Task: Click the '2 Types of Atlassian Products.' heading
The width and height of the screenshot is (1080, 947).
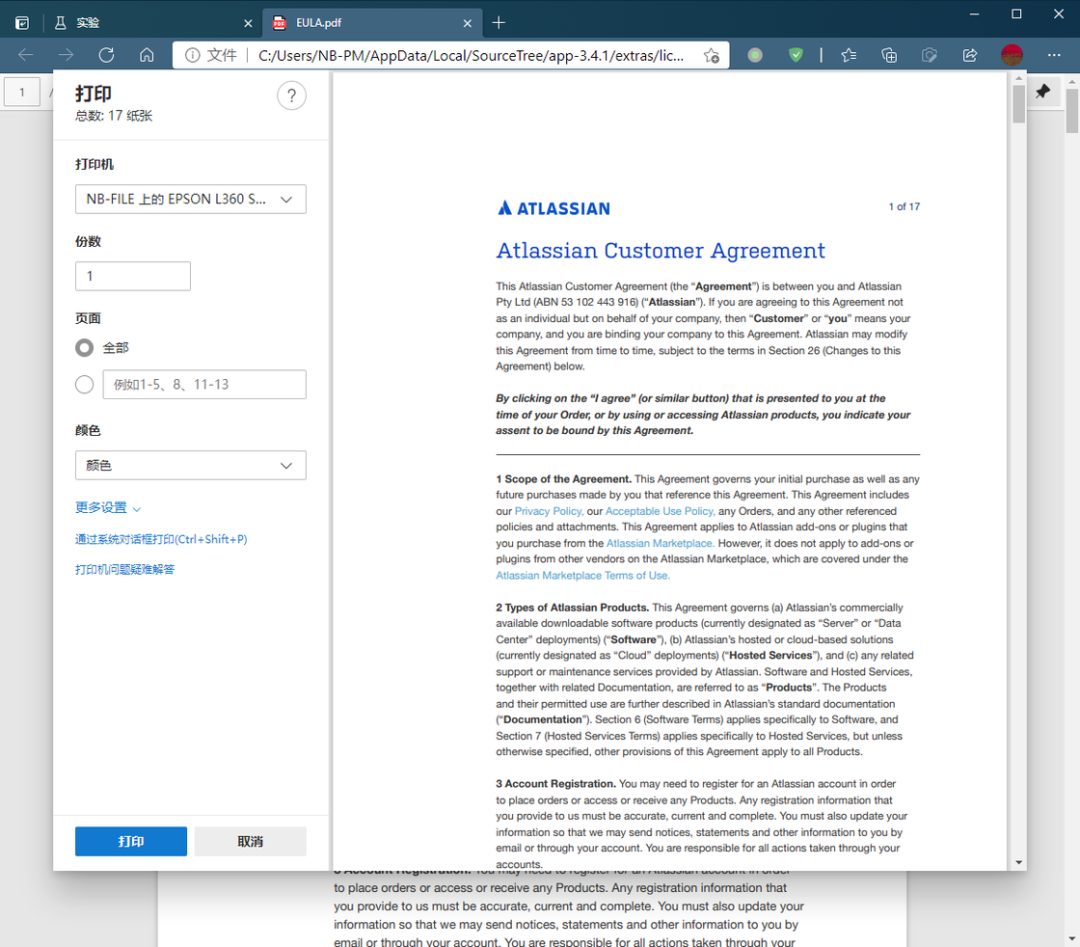Action: (572, 607)
